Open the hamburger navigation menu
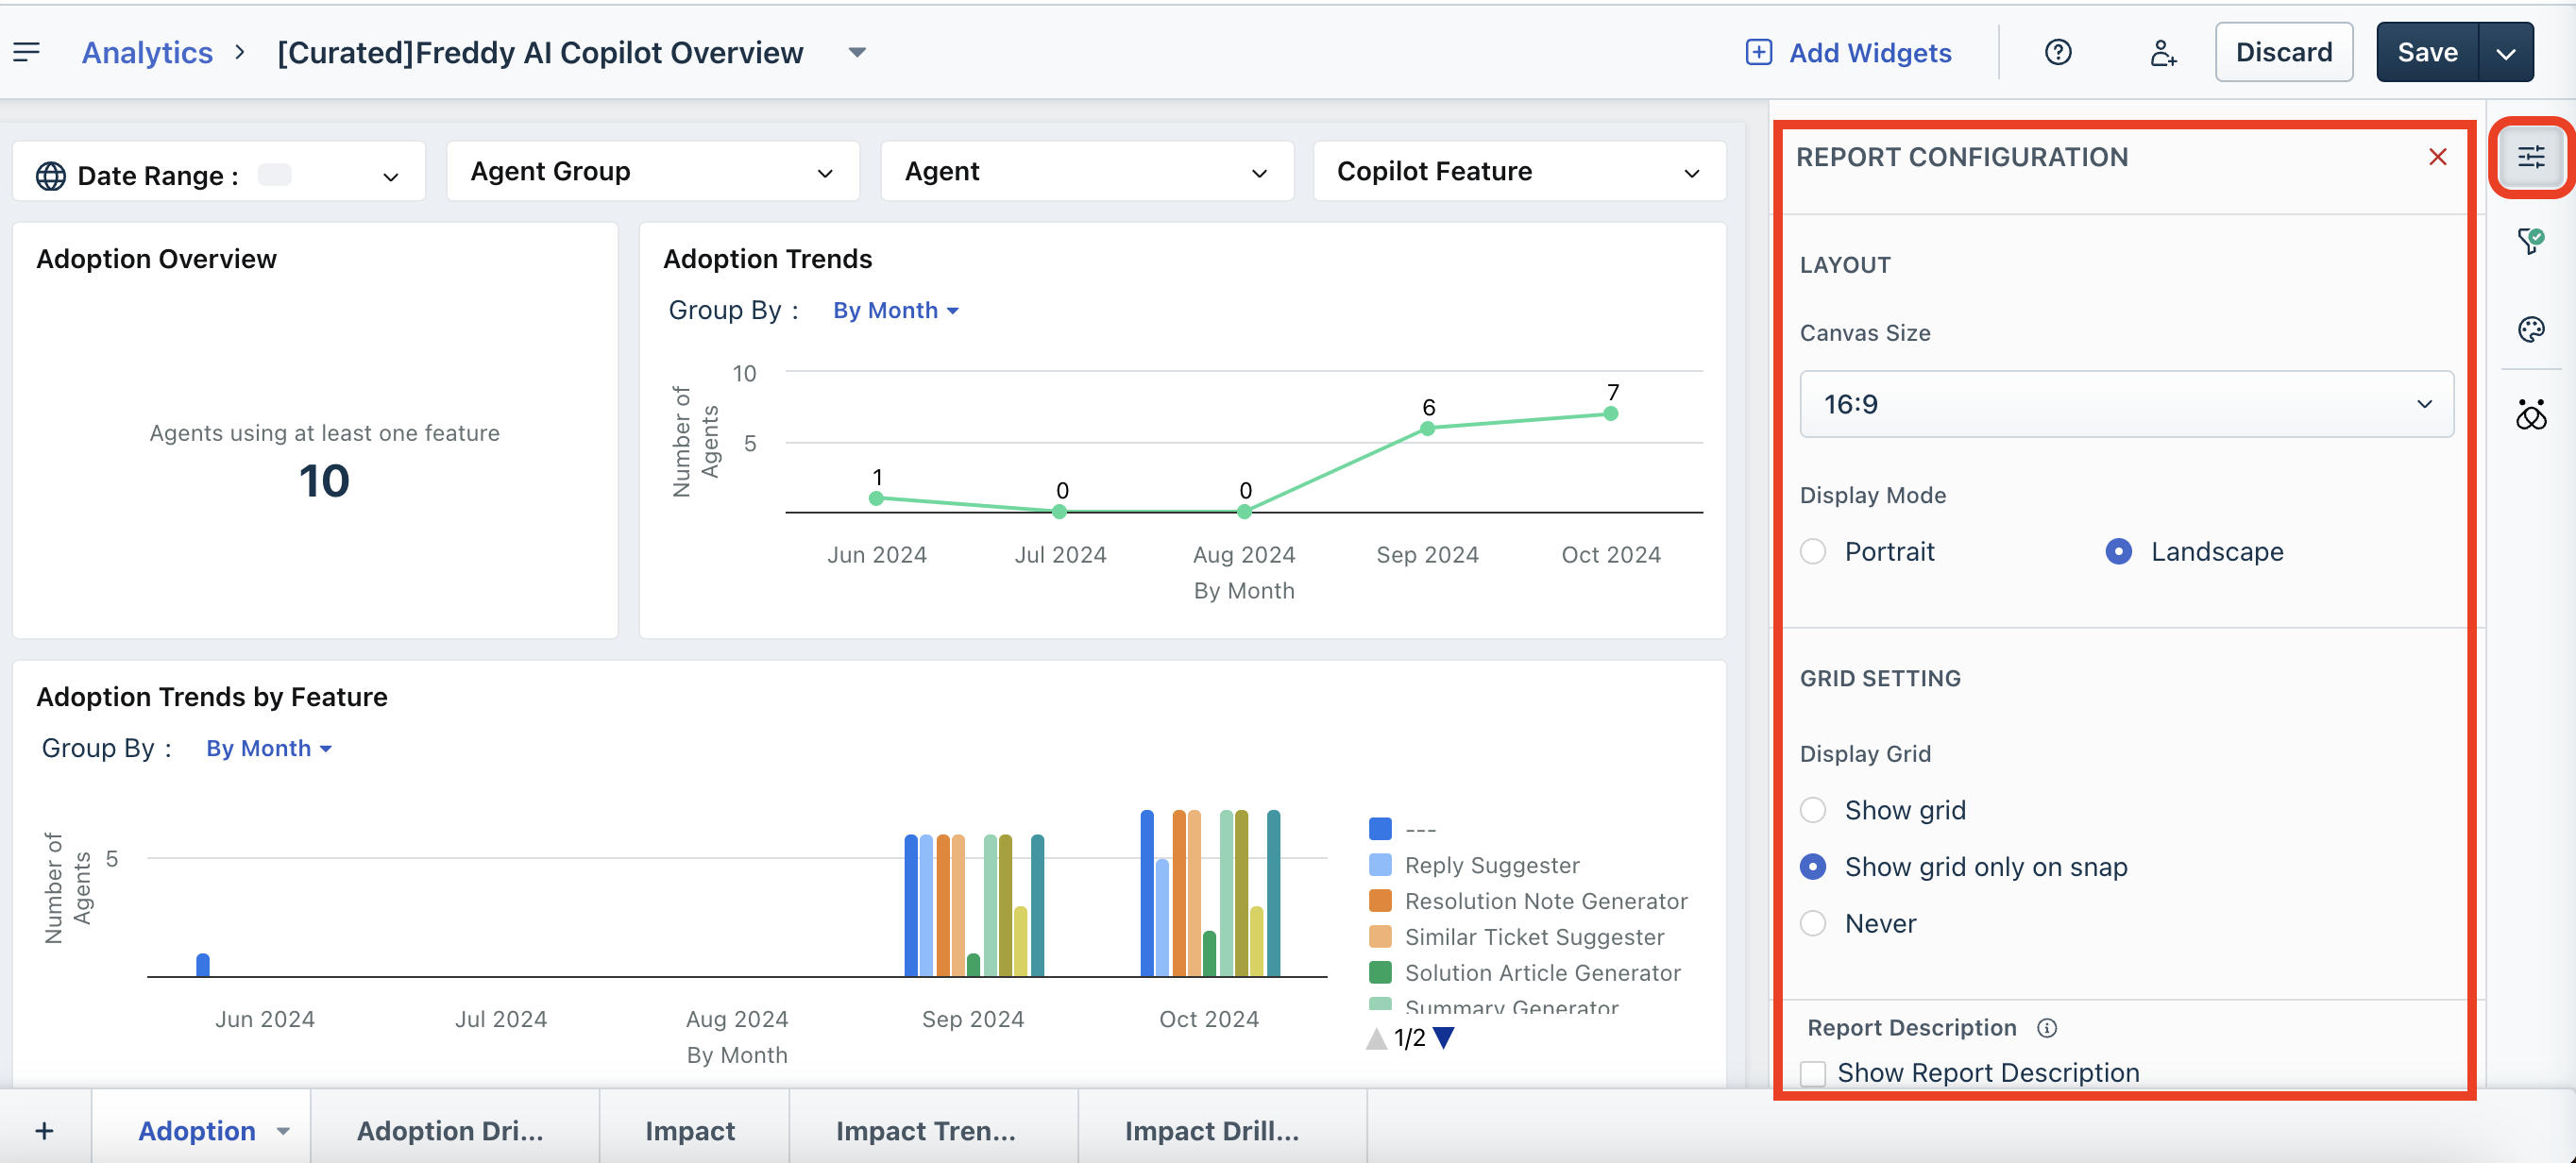 point(27,52)
